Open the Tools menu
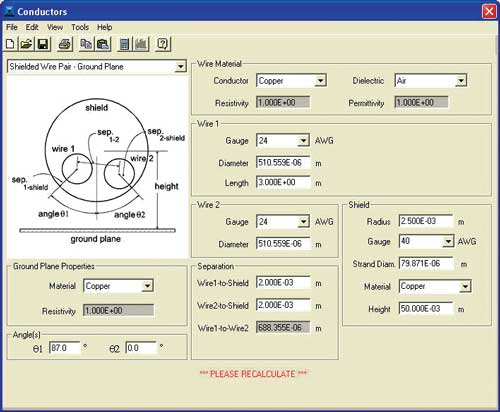The height and width of the screenshot is (412, 500). coord(80,27)
